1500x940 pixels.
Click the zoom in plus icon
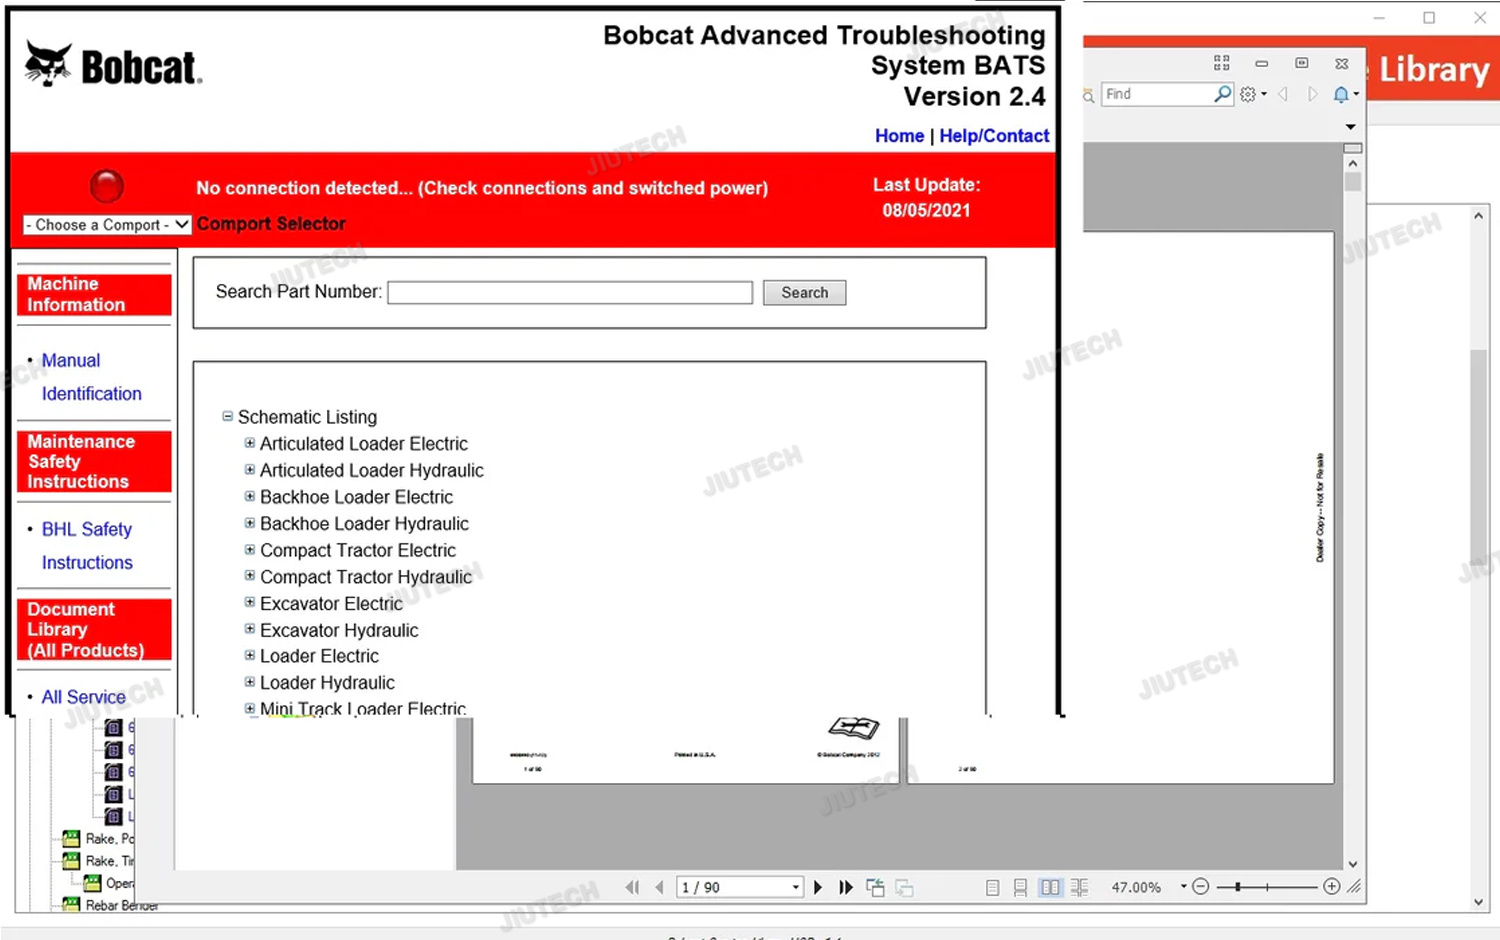pos(1331,886)
